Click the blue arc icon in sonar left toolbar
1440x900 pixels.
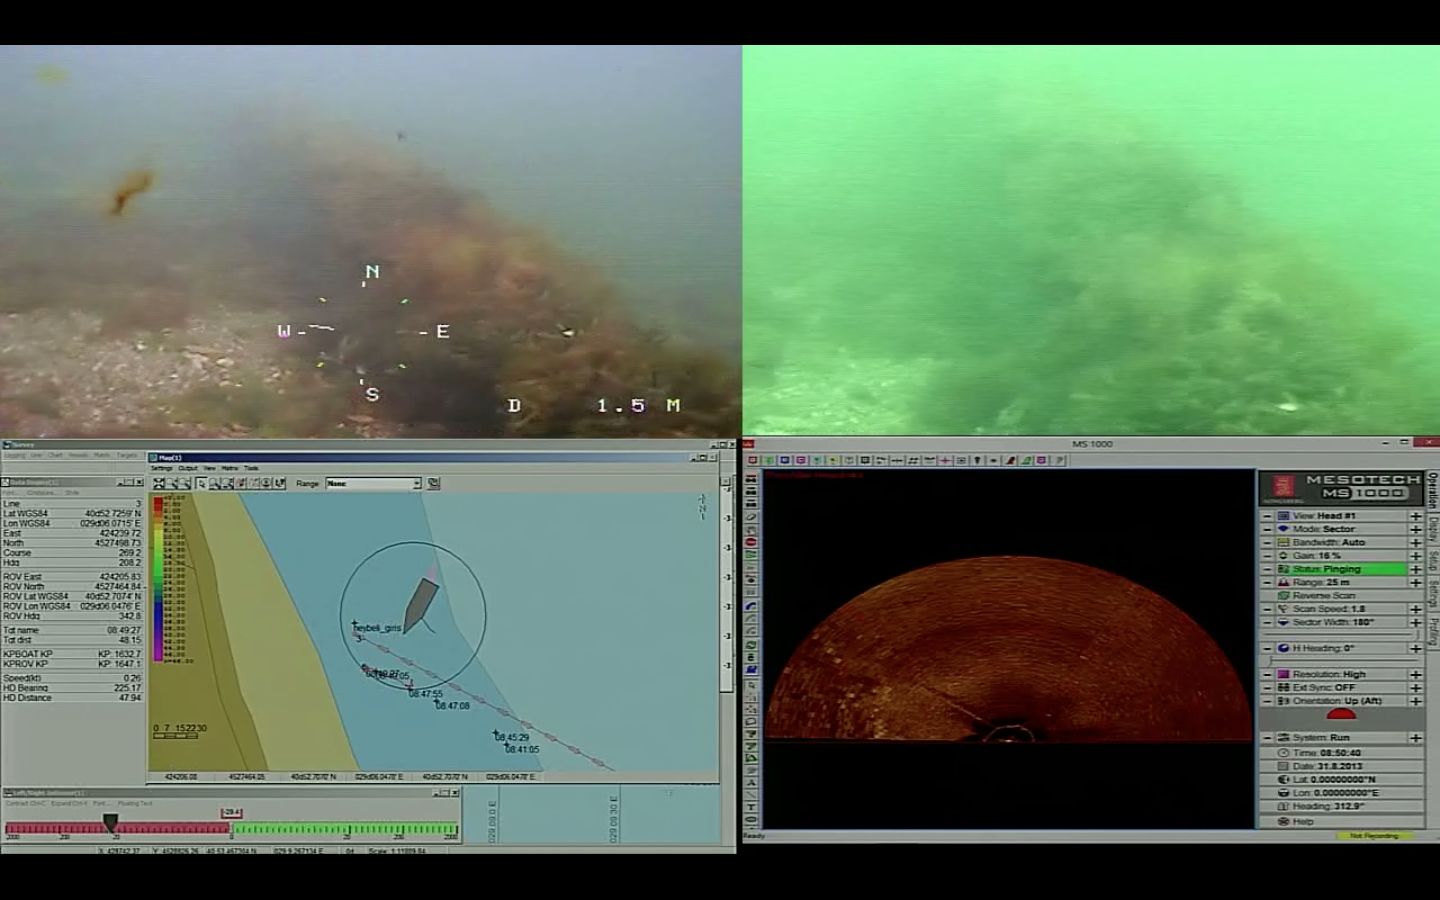point(751,606)
